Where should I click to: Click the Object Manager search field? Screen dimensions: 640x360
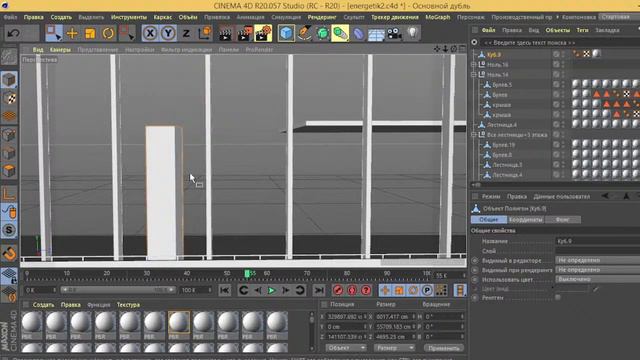pos(559,42)
